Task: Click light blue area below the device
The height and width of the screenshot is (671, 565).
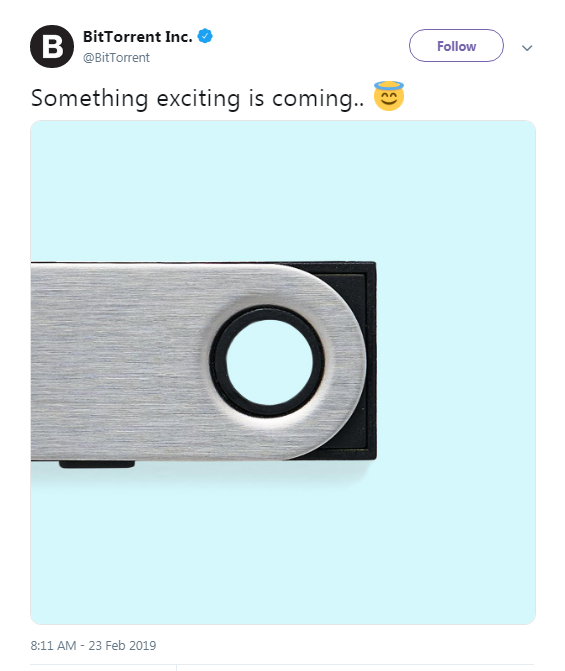Action: pyautogui.click(x=283, y=548)
